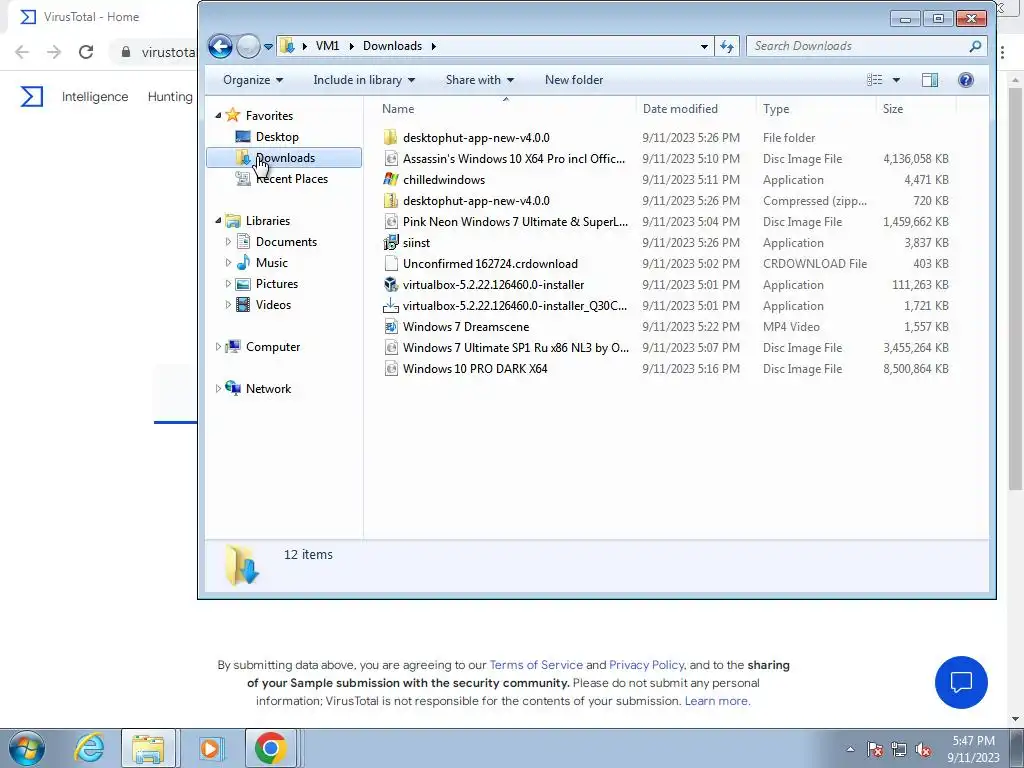Select the chilledwindows application icon

pyautogui.click(x=391, y=180)
